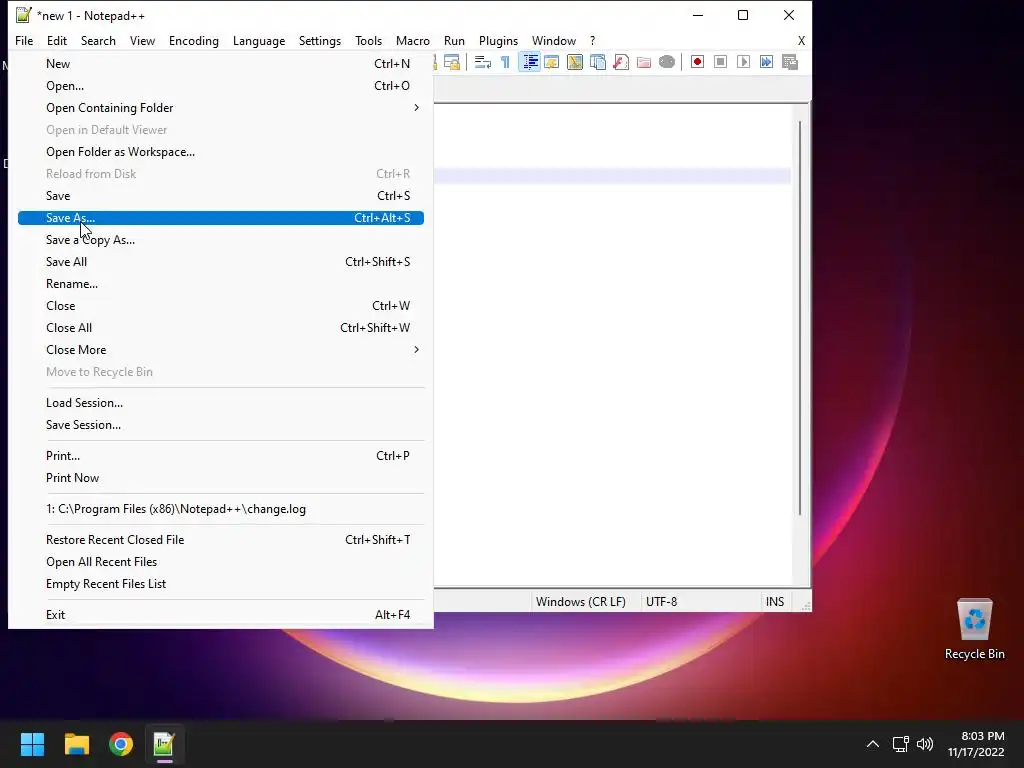
Task: Open the Document Map icon
Action: point(575,62)
